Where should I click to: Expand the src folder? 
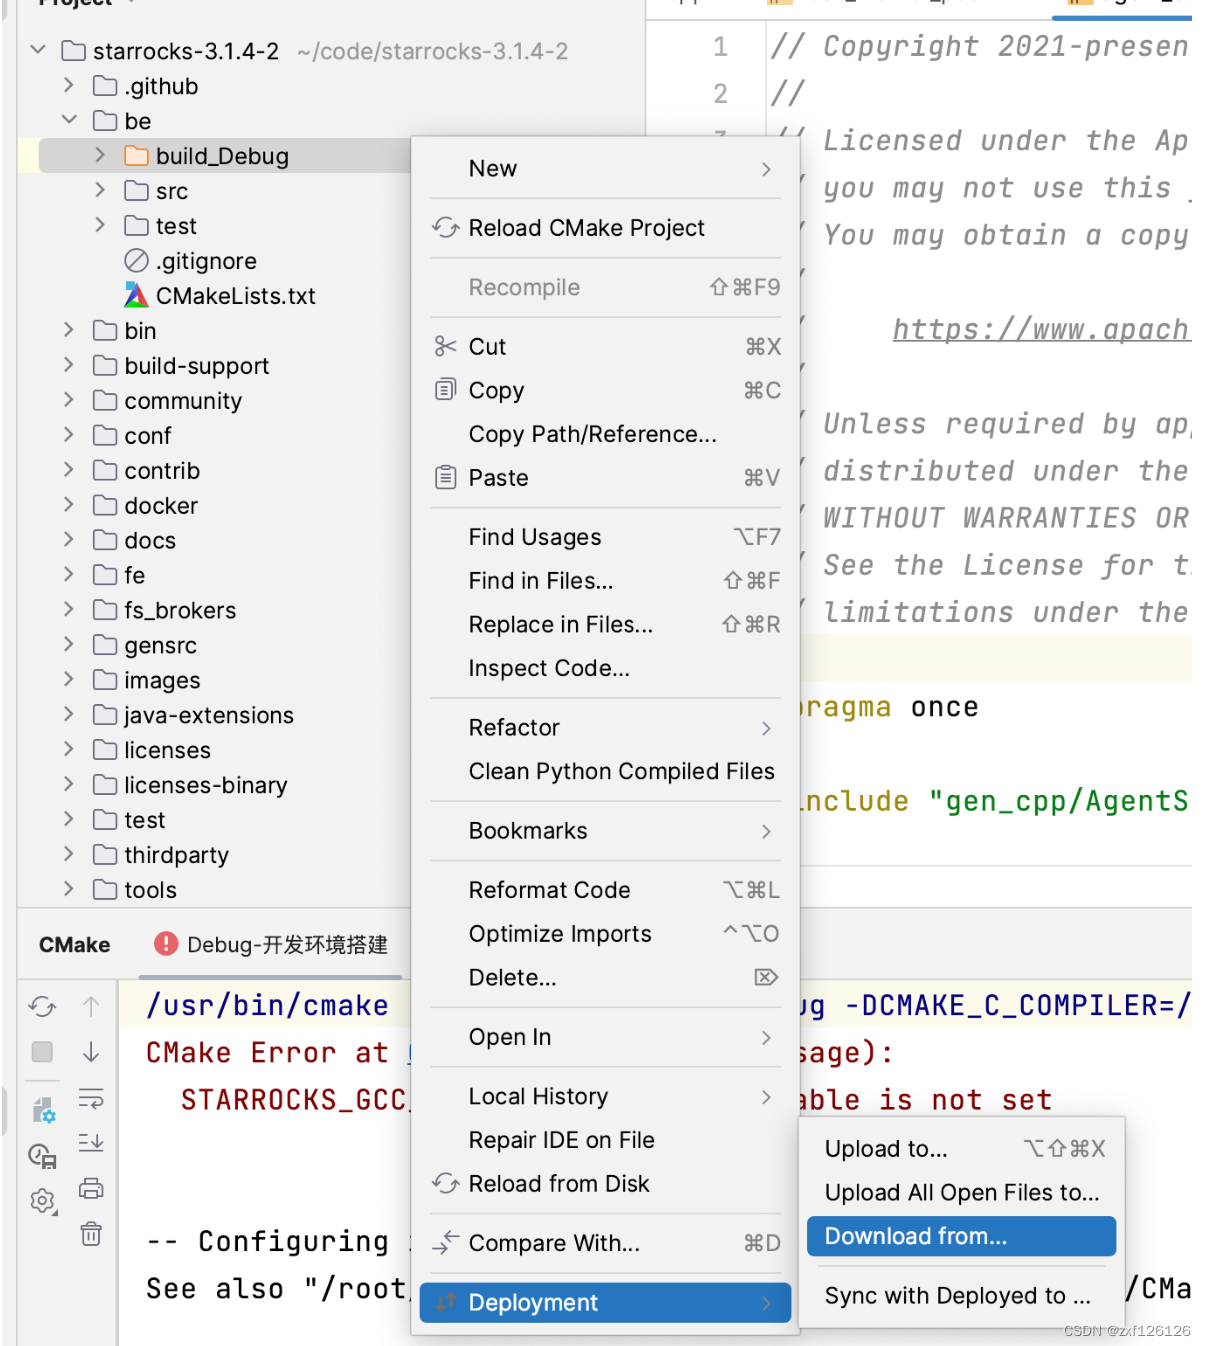click(x=100, y=190)
